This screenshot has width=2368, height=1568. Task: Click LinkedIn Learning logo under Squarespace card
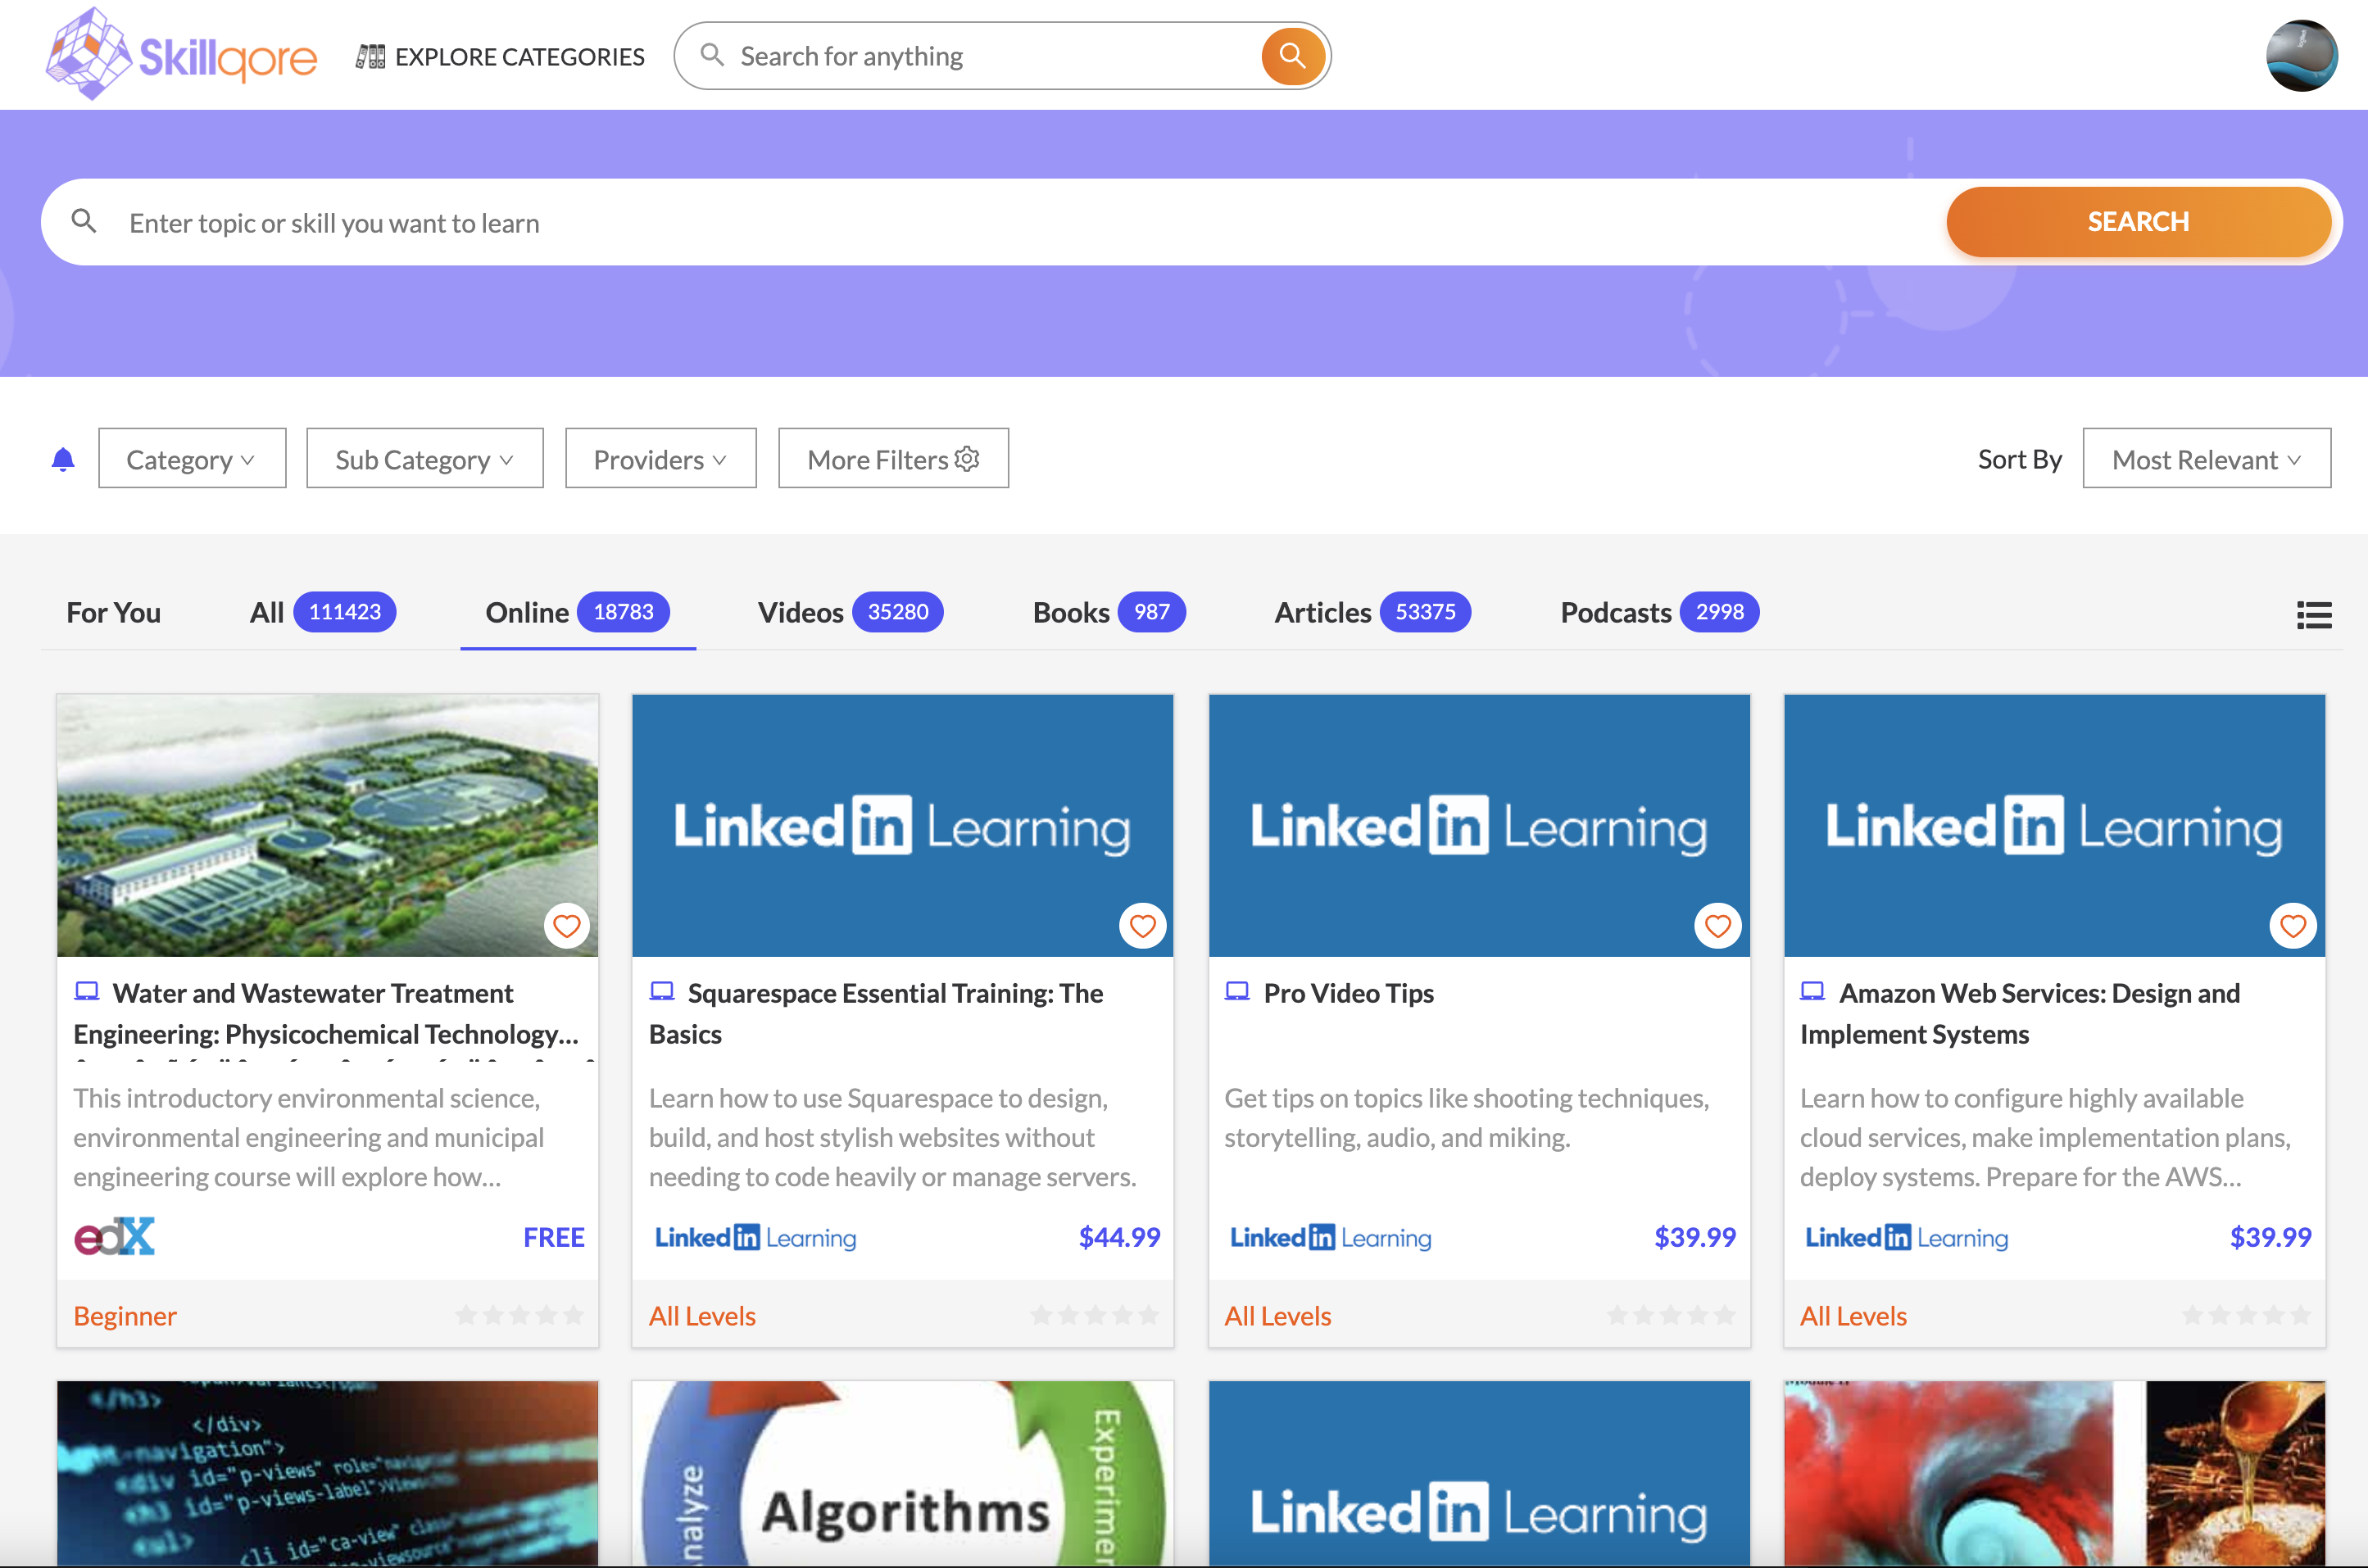[x=756, y=1237]
